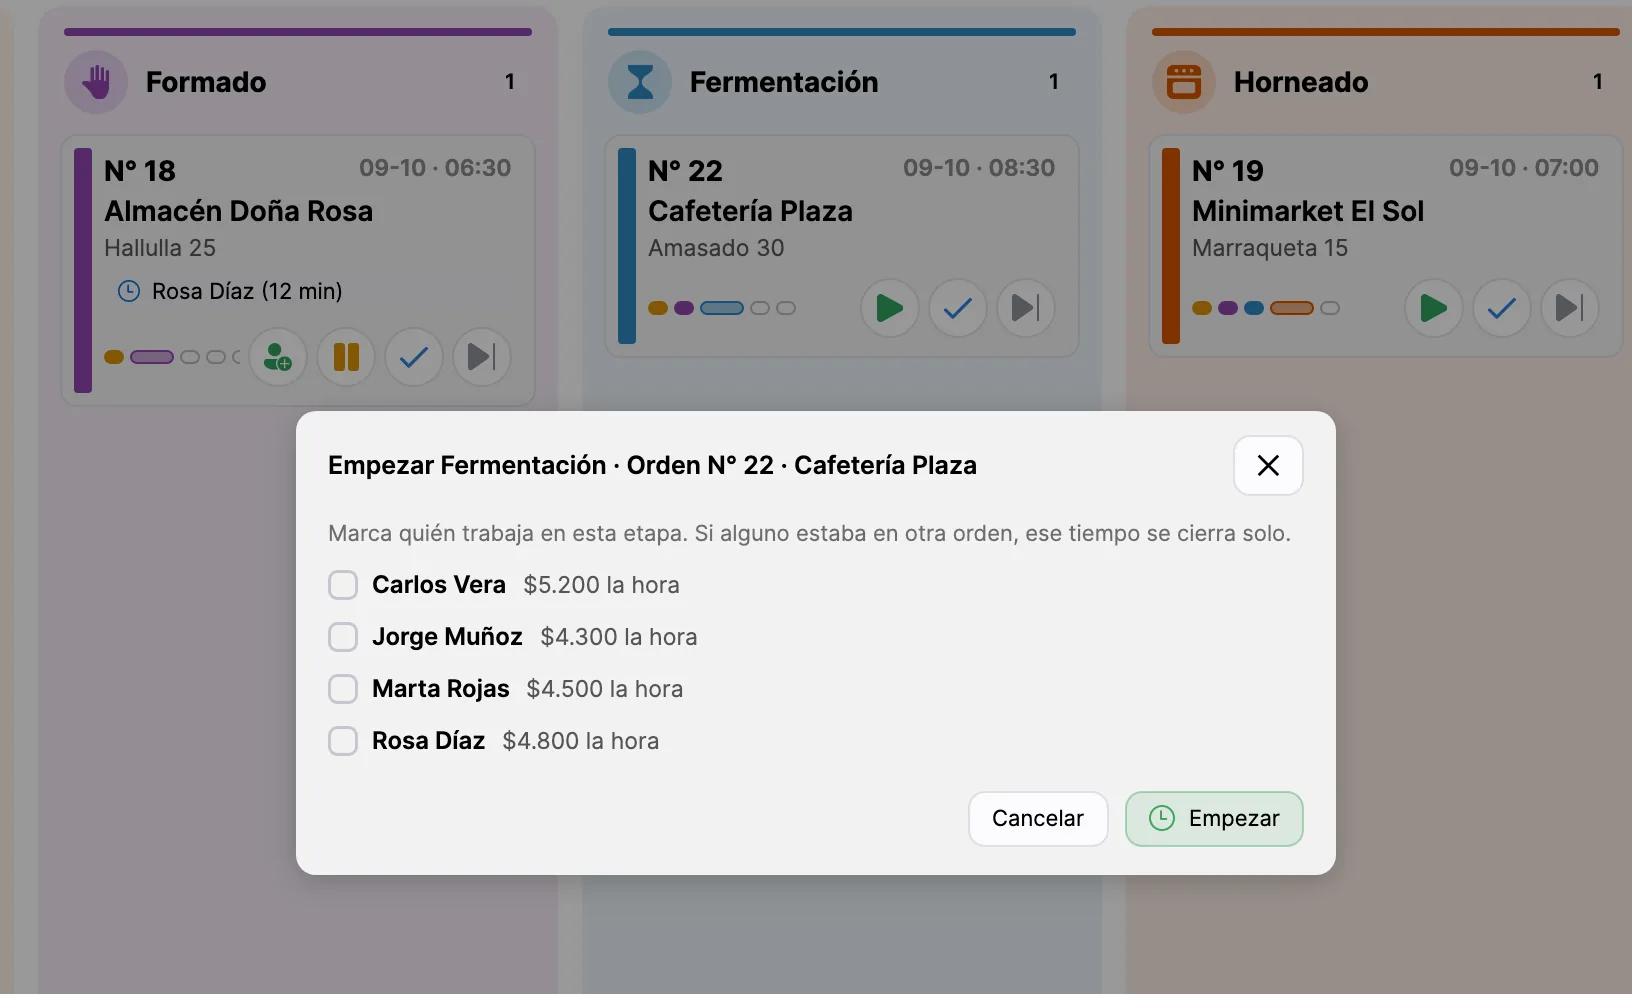
Task: Mark Rosa Díaz as working
Action: tap(343, 741)
